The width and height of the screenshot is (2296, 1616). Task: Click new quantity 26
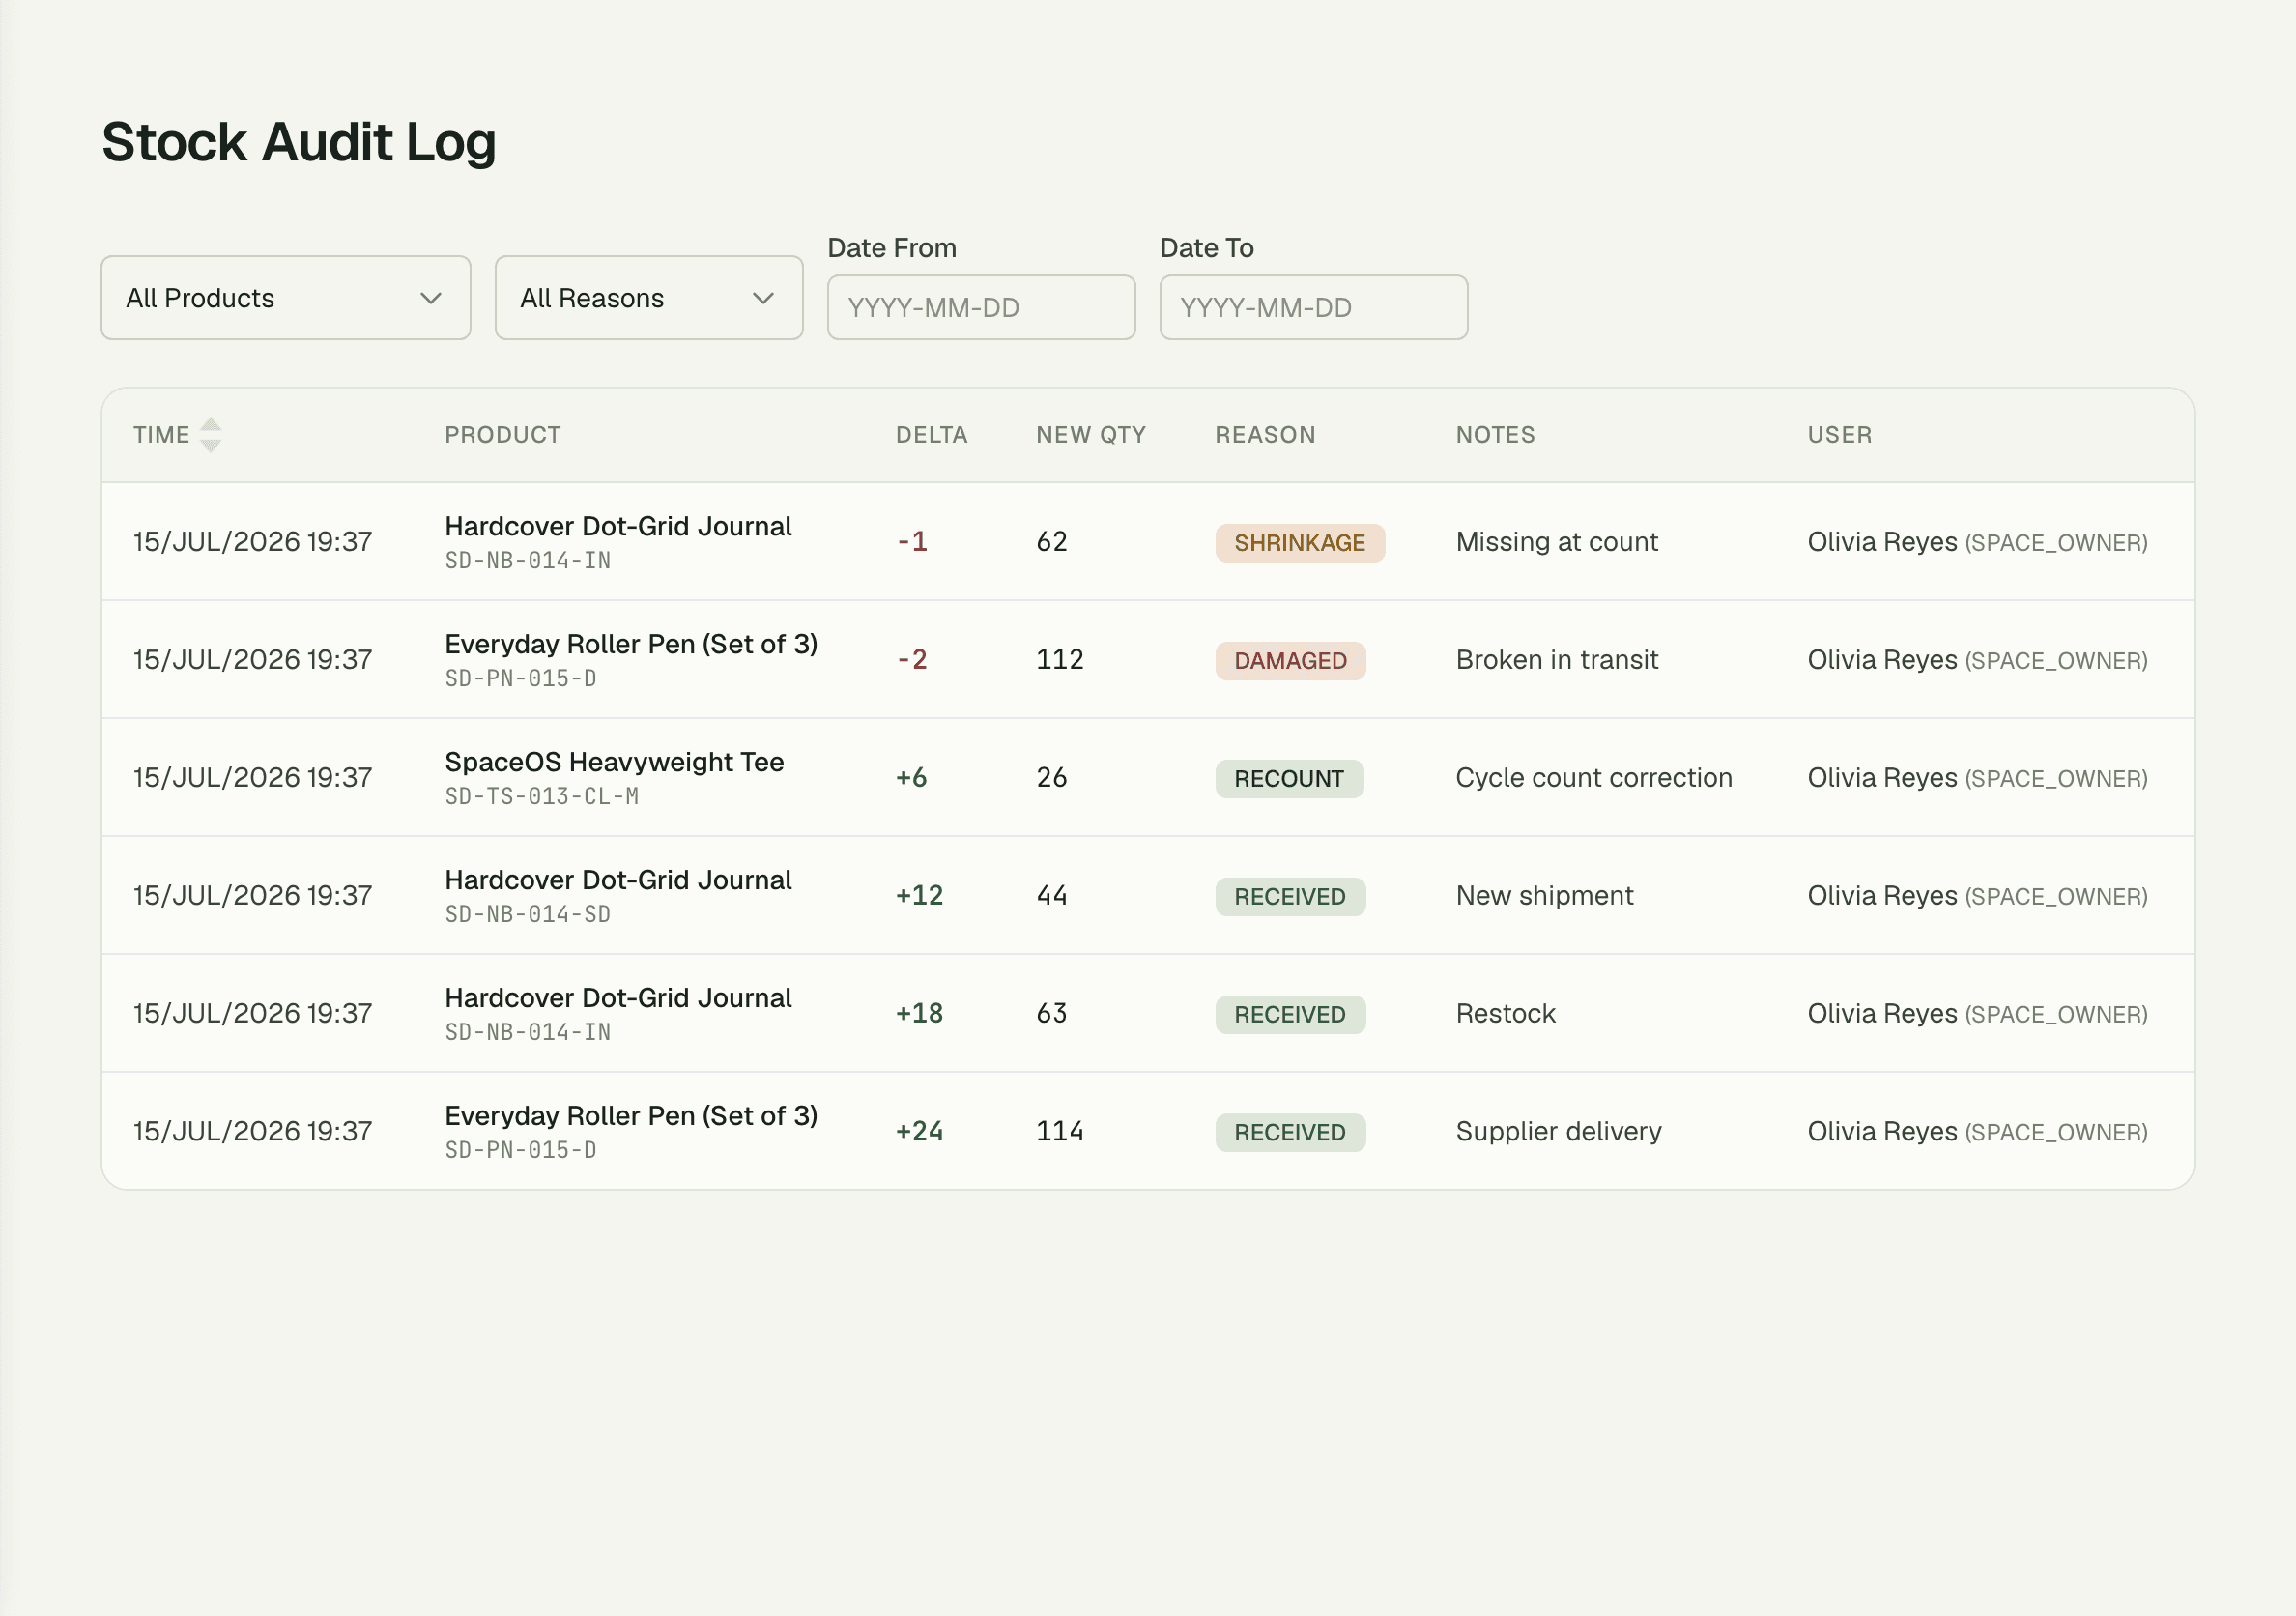point(1052,778)
